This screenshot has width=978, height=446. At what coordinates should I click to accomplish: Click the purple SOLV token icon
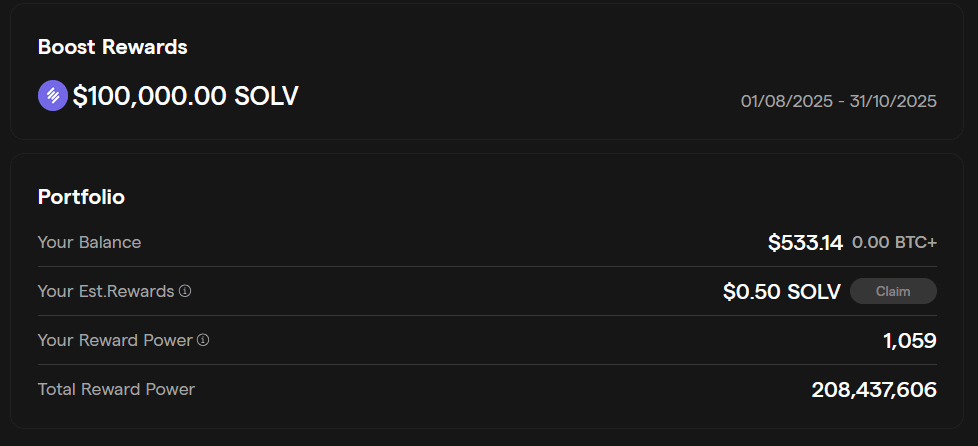pos(52,96)
